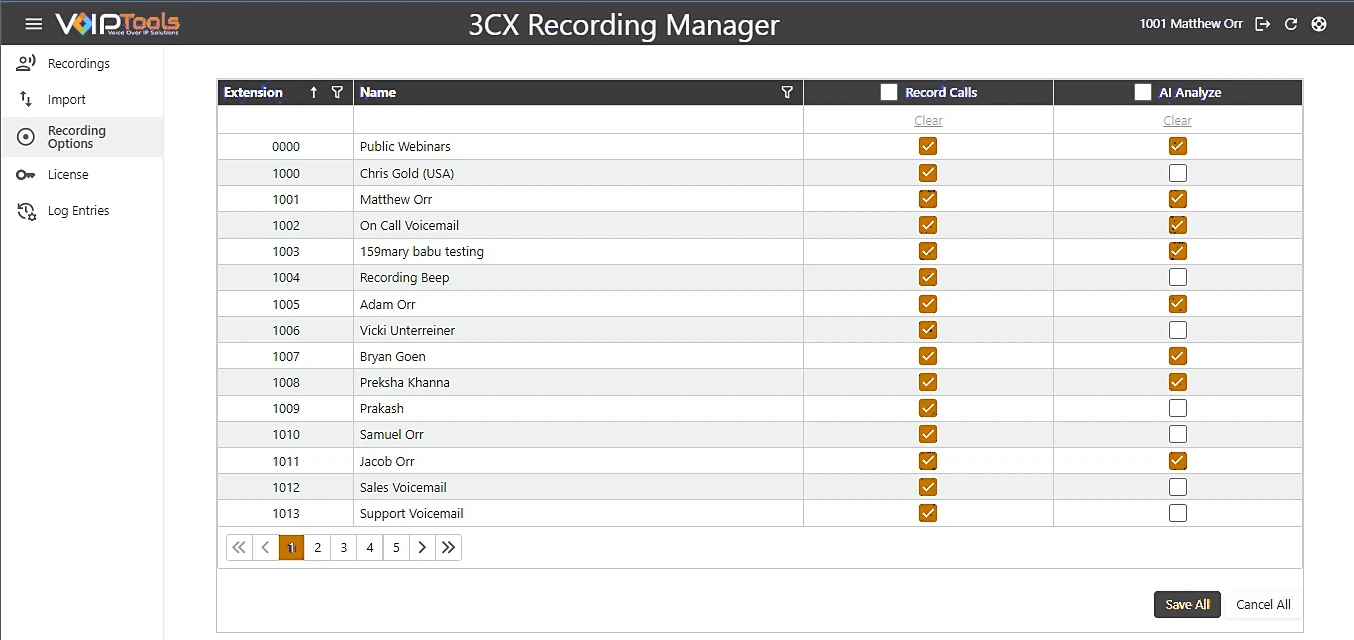Screen dimensions: 1354x640
Task: Jump to the last page
Action: 448,547
